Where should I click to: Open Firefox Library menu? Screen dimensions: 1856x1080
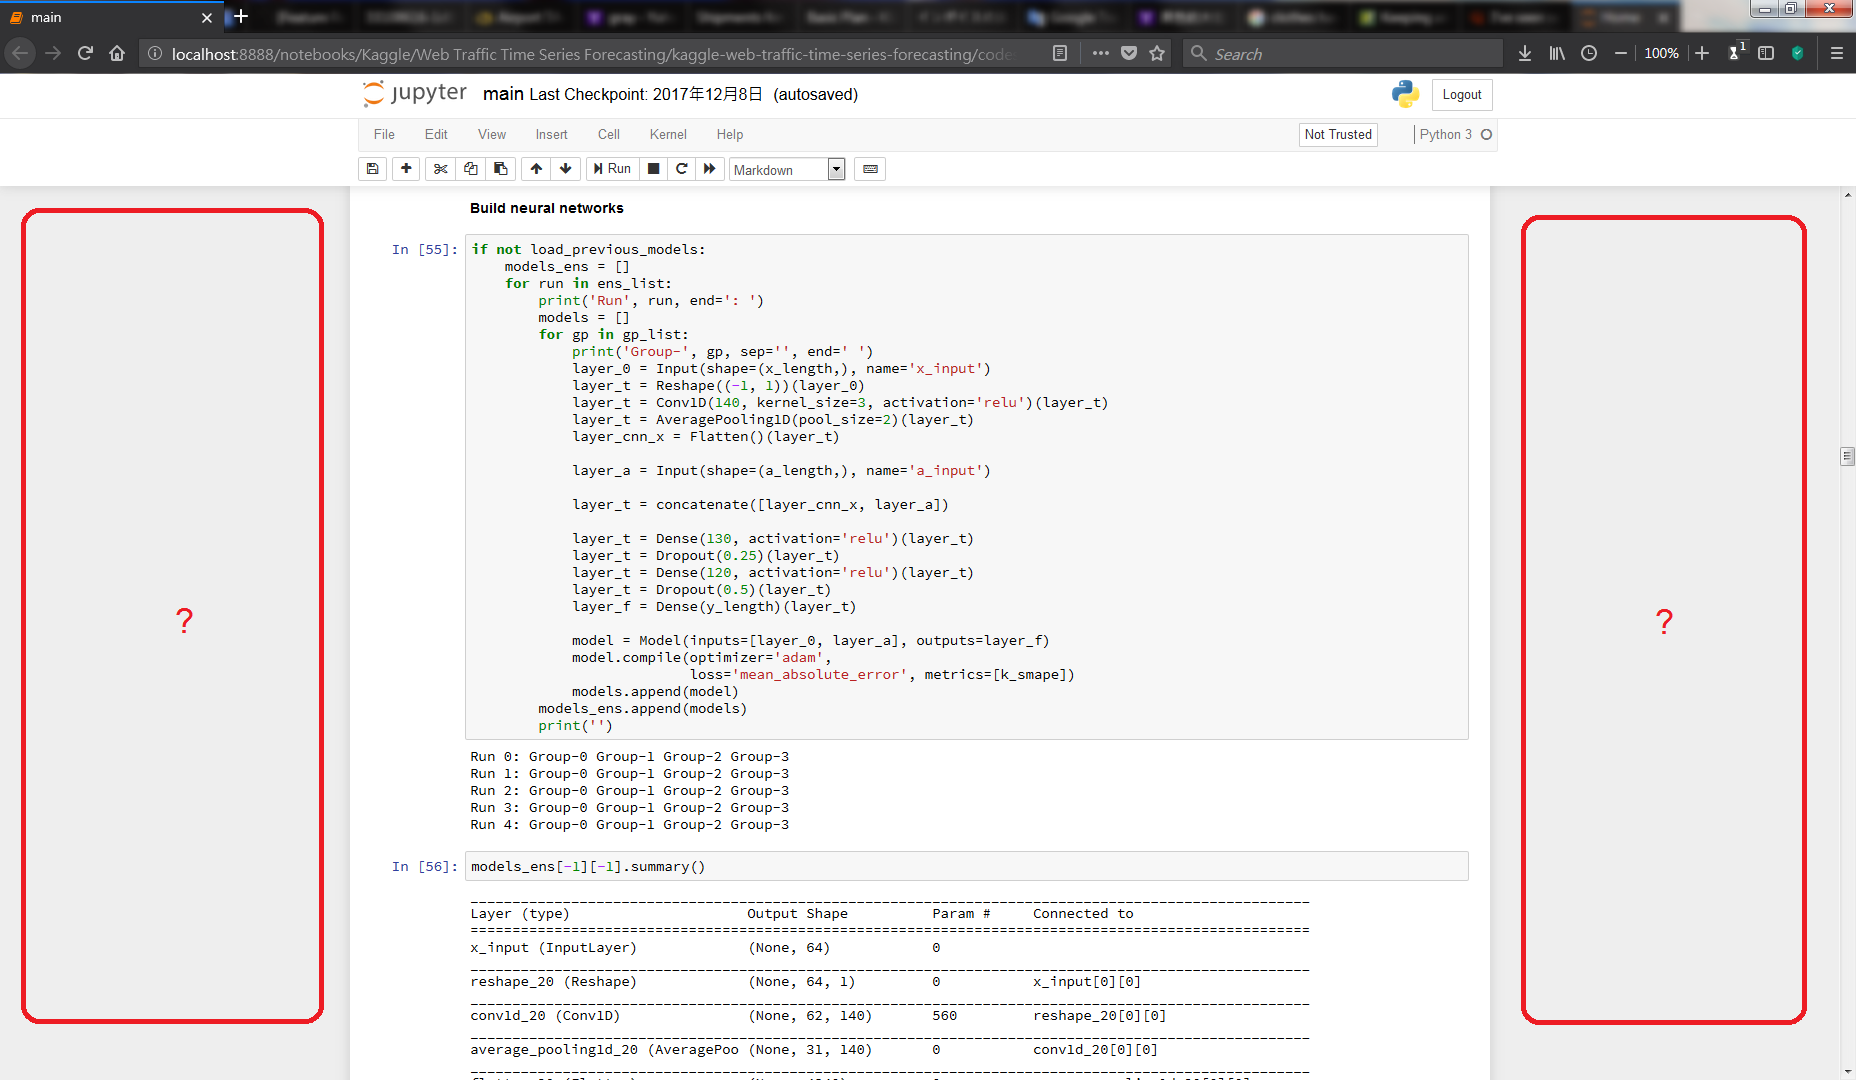1556,53
